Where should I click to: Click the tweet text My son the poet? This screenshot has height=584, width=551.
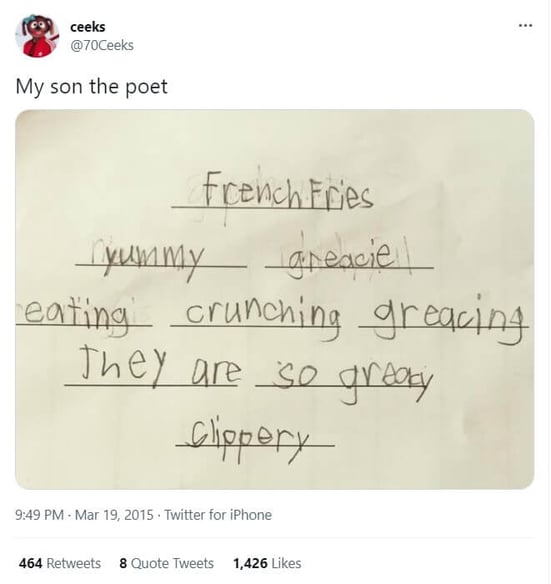tap(92, 87)
